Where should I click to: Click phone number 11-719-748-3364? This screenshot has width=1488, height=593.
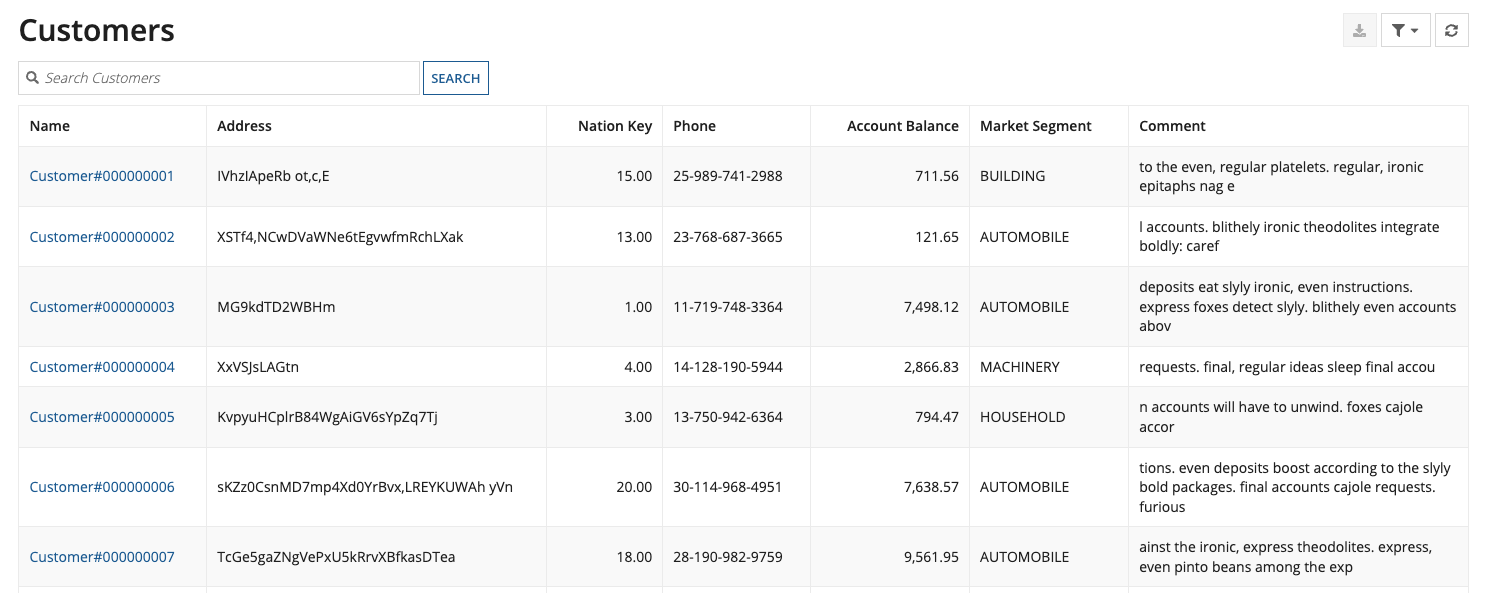coord(728,307)
